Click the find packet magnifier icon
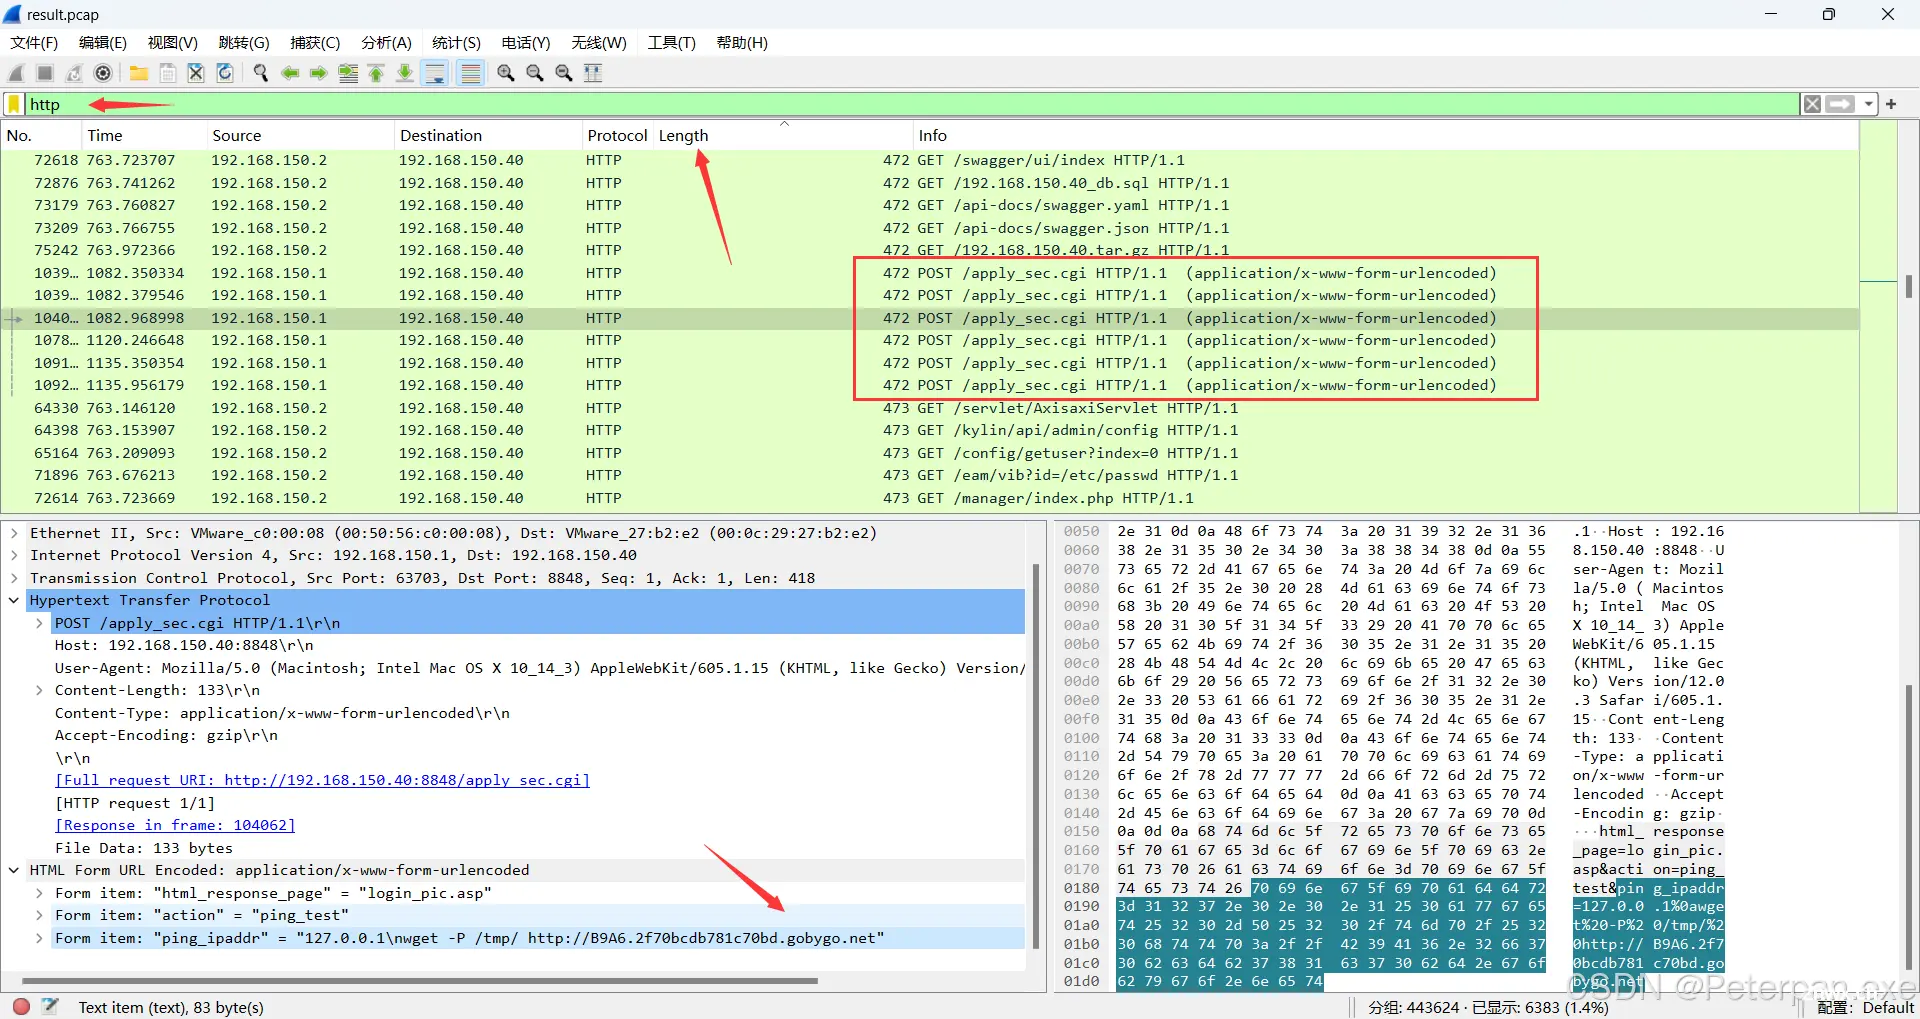1920x1019 pixels. coord(261,73)
